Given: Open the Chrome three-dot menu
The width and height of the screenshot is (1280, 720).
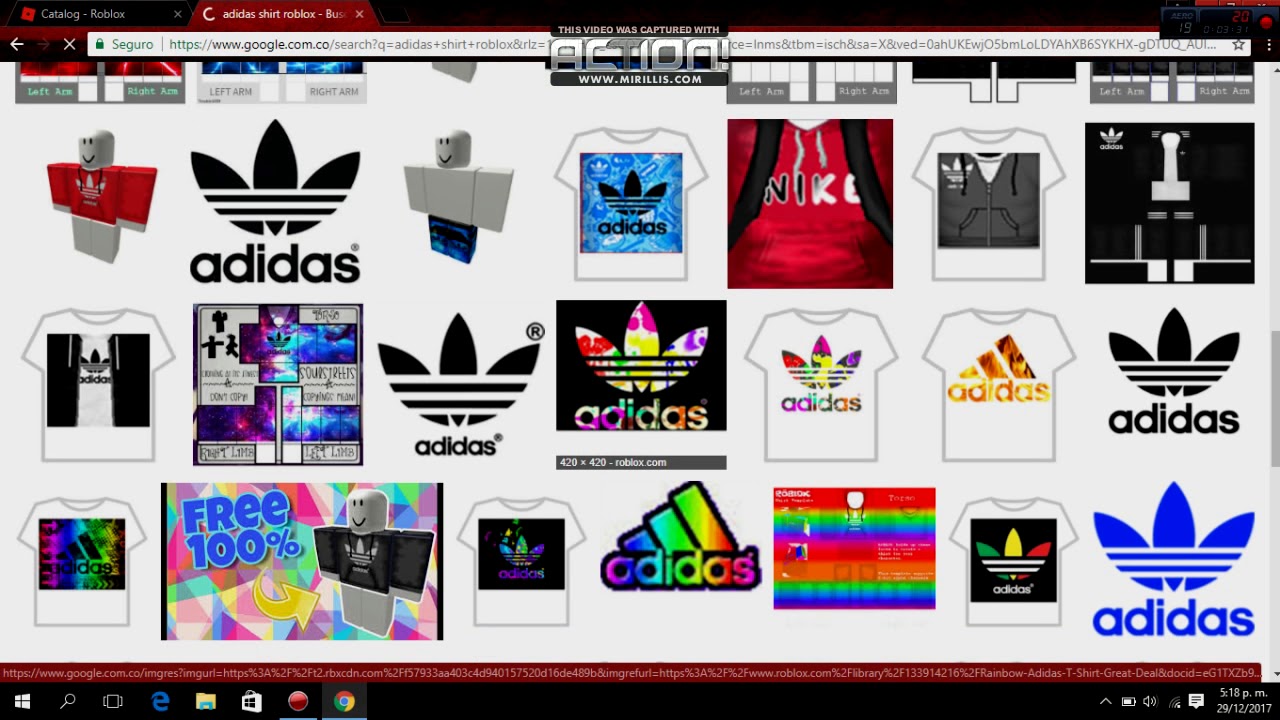Looking at the screenshot, I should click(1268, 44).
